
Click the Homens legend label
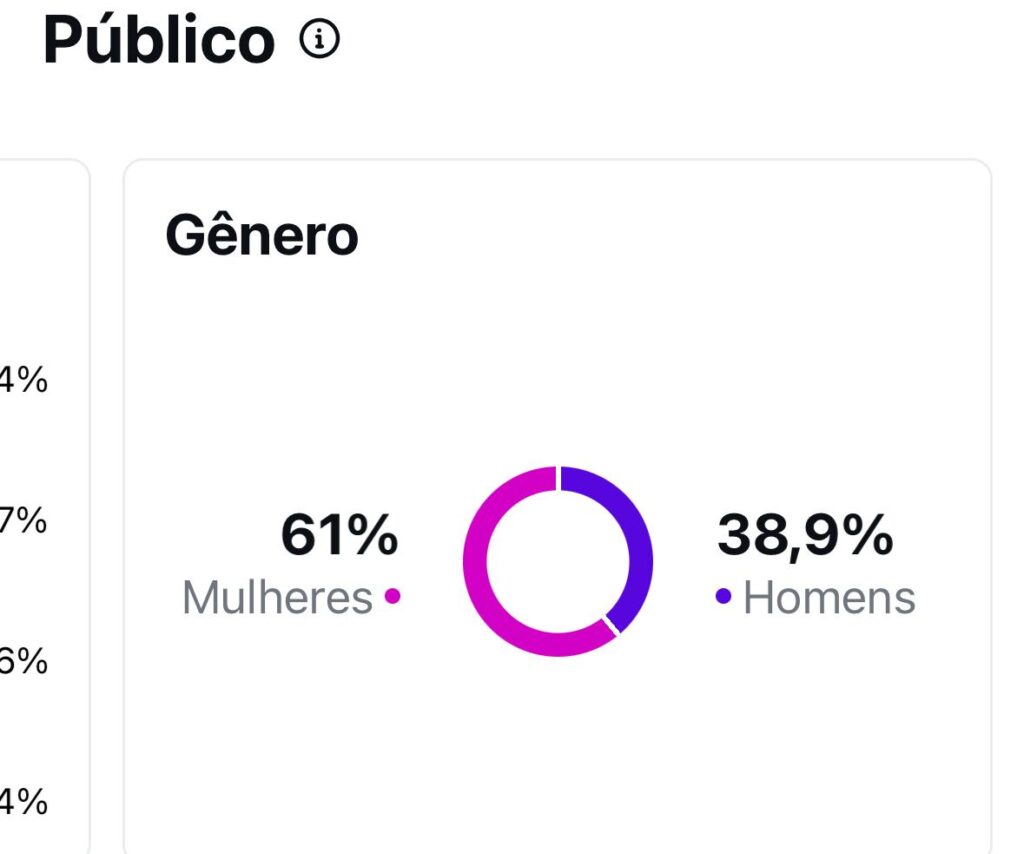pyautogui.click(x=829, y=598)
